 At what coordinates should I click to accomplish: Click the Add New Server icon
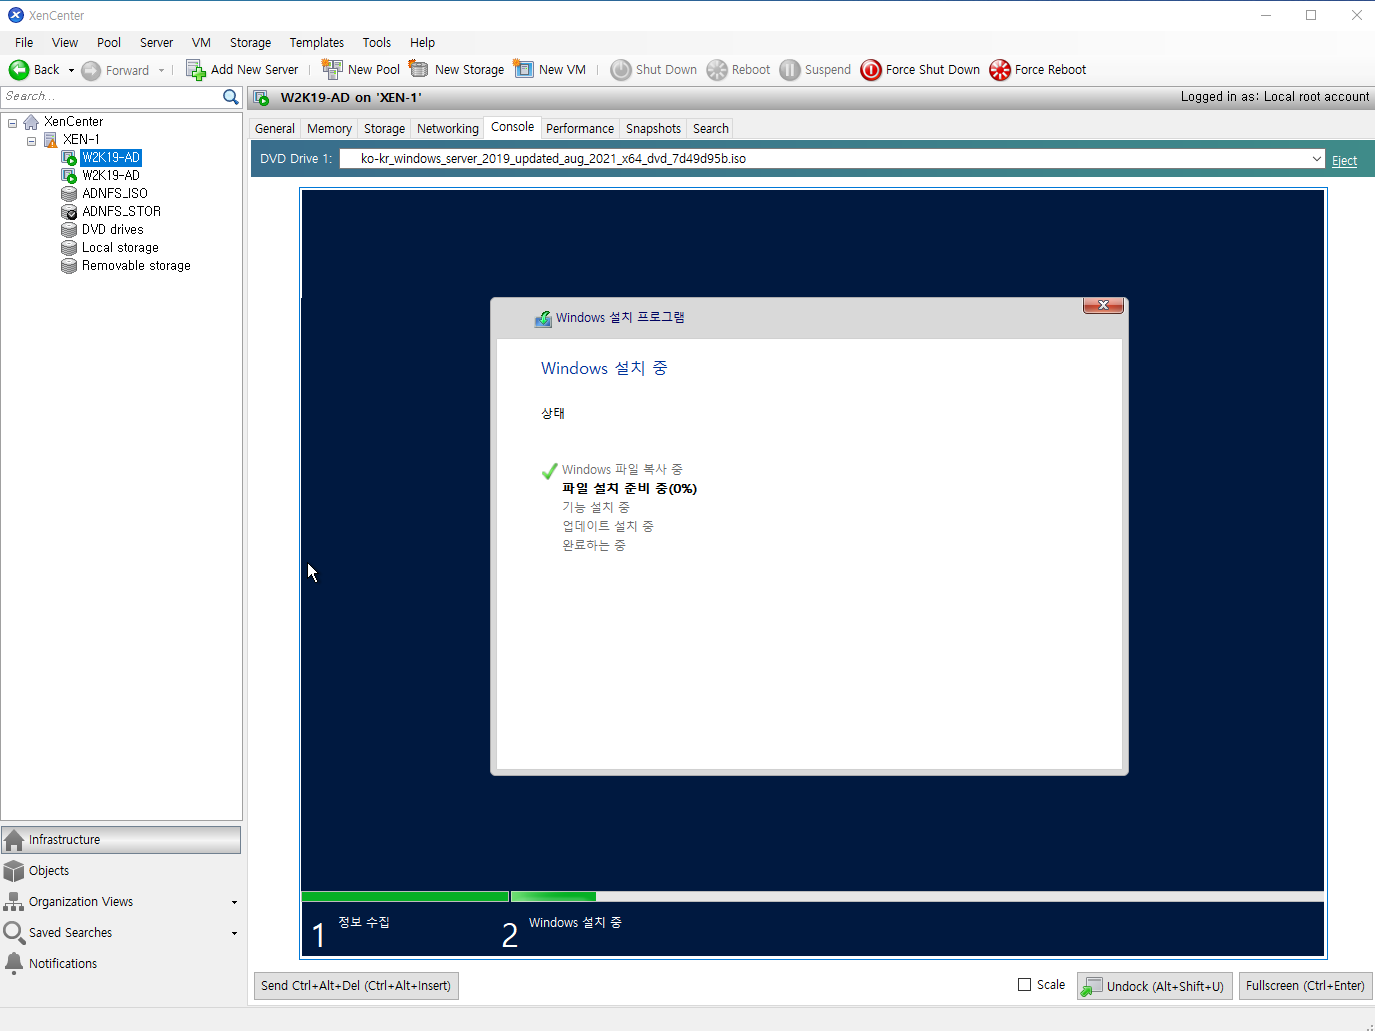click(196, 70)
